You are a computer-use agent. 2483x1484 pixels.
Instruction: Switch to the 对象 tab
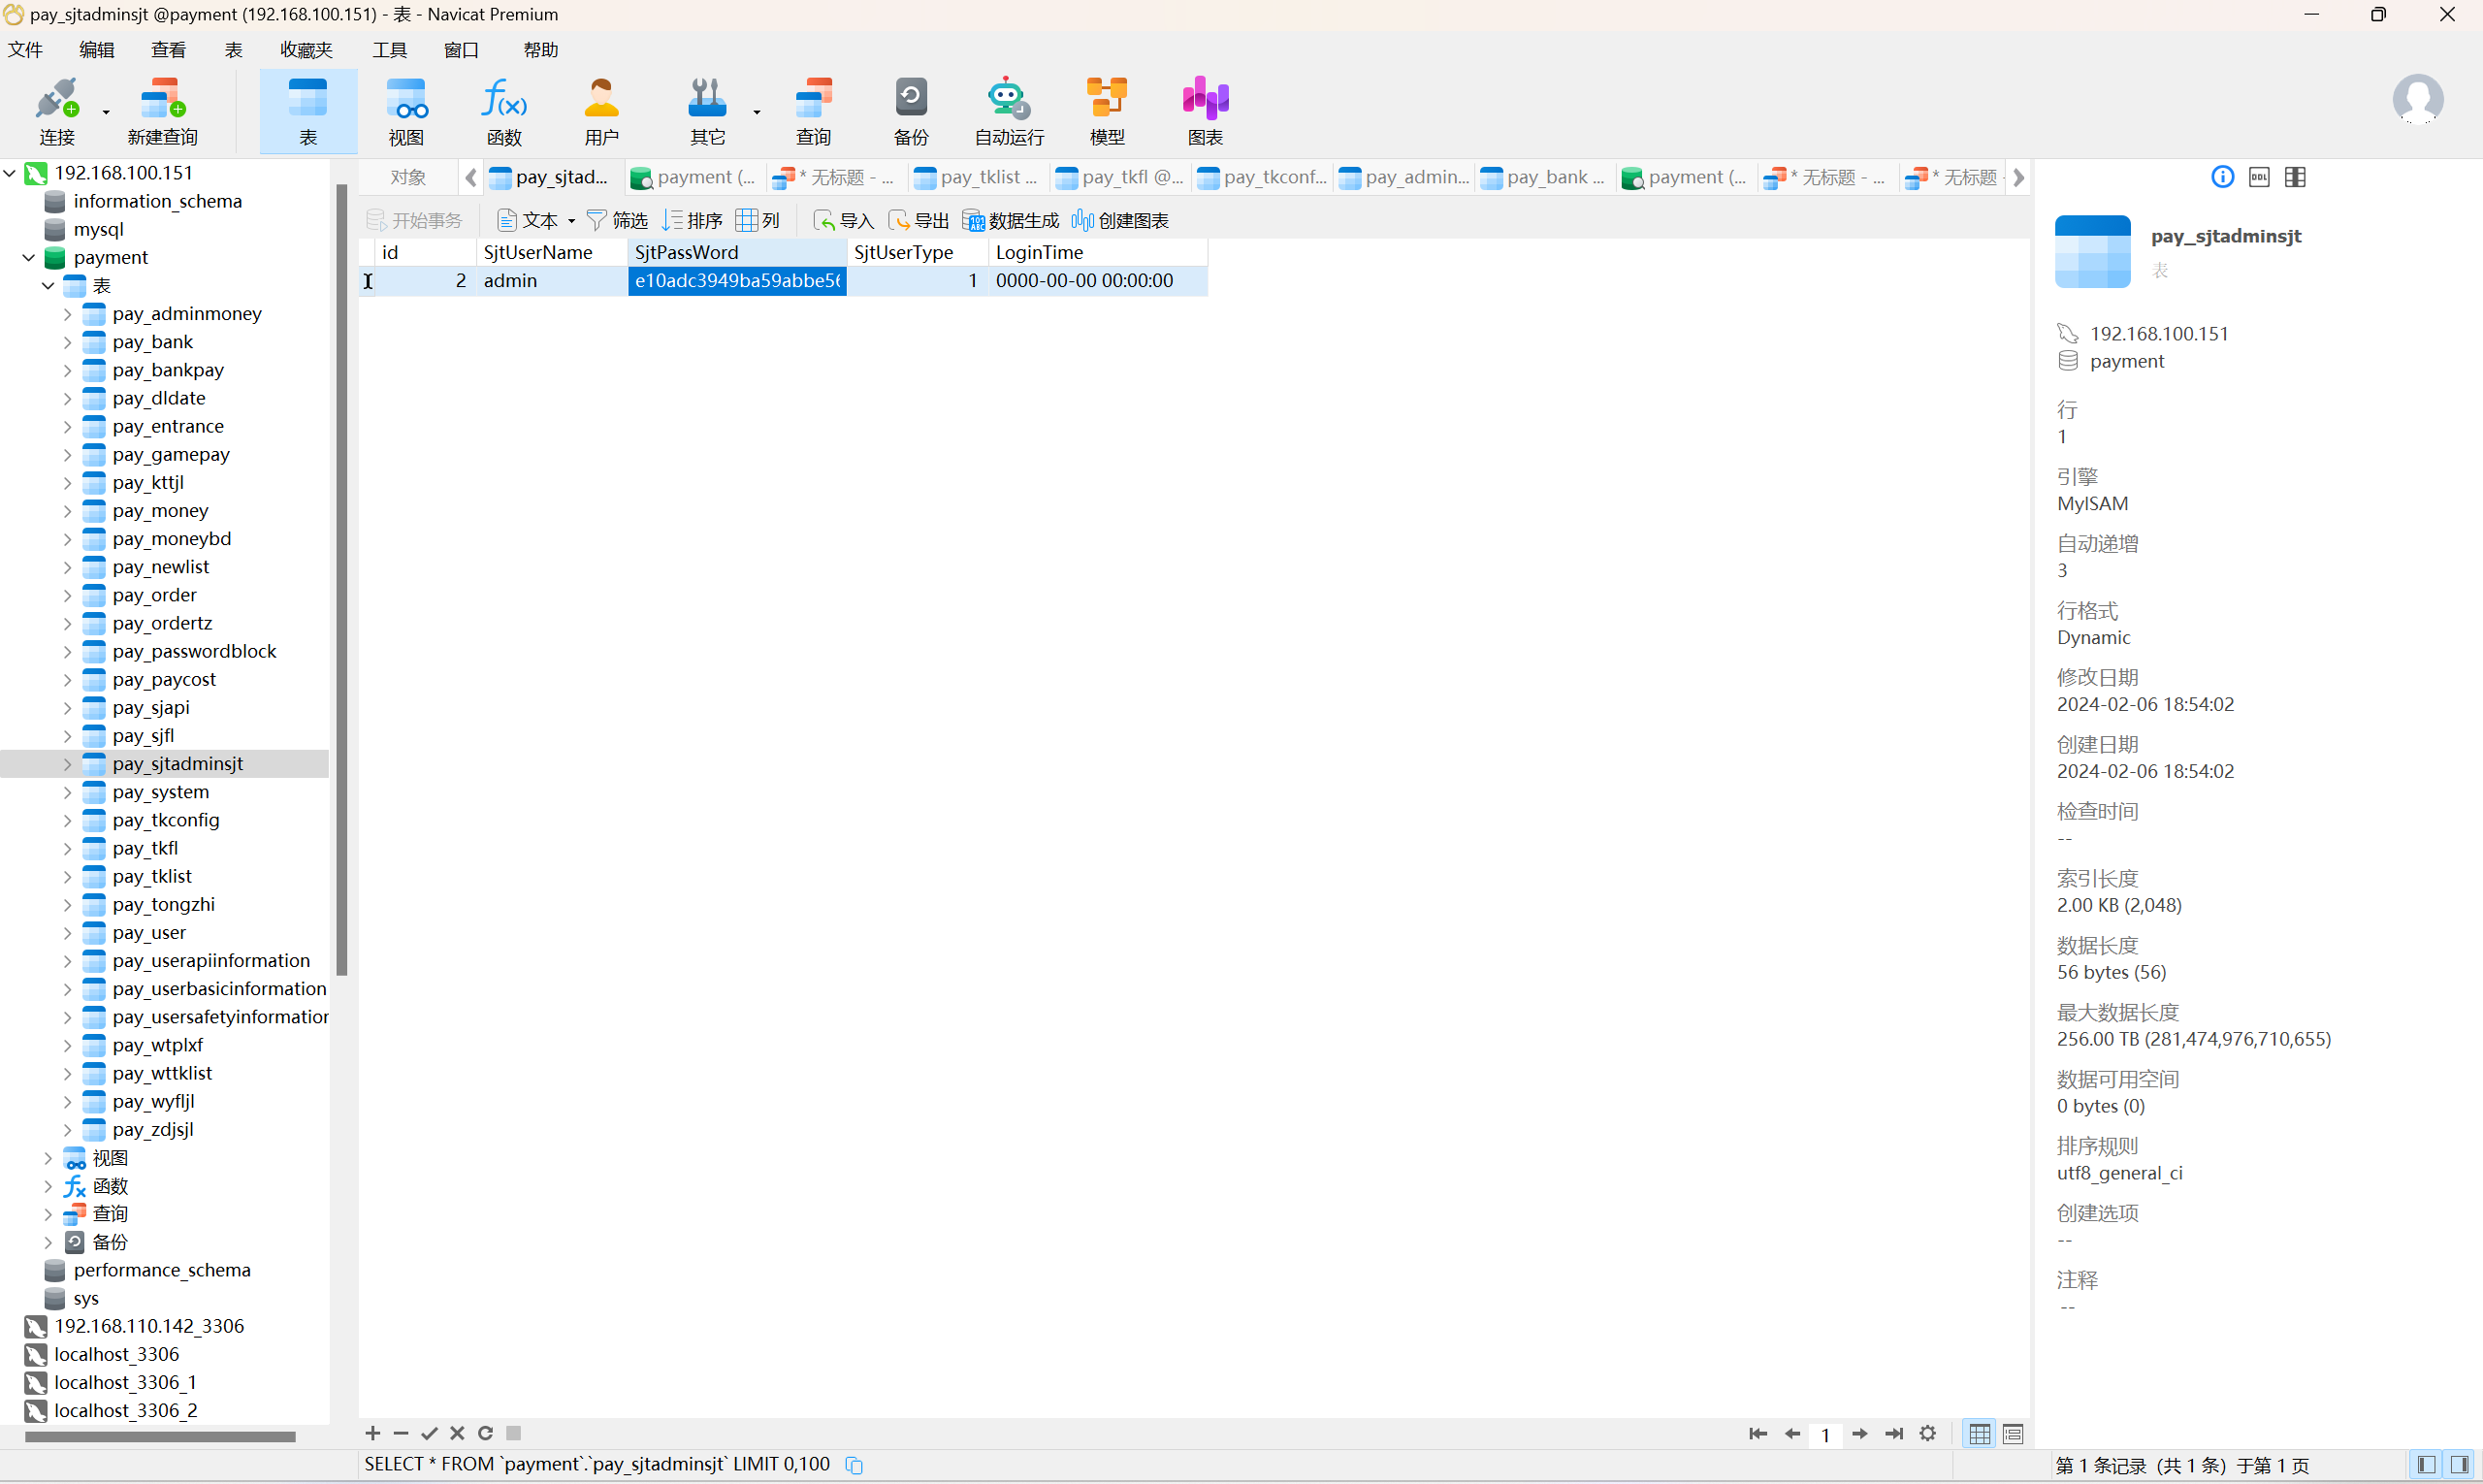(408, 177)
